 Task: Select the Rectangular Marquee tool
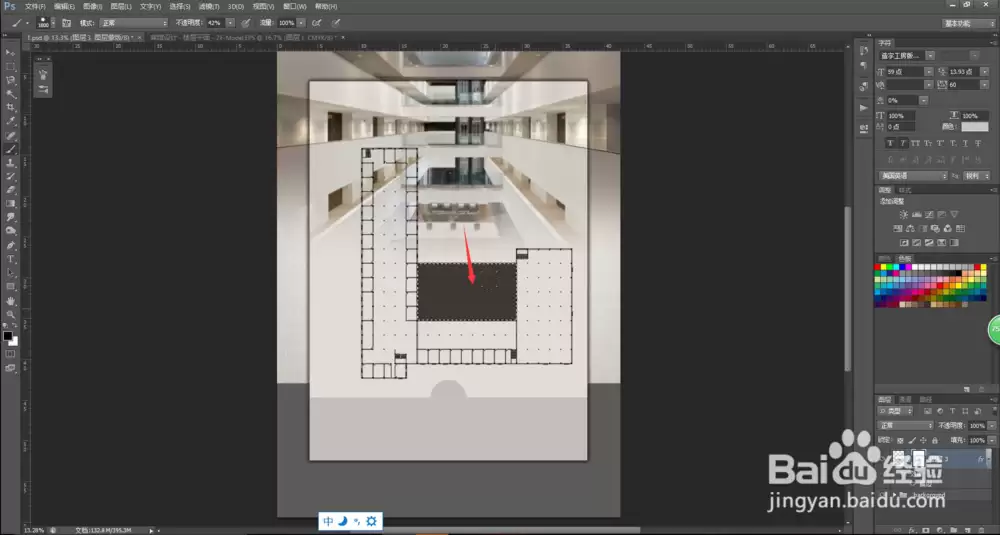[x=10, y=66]
